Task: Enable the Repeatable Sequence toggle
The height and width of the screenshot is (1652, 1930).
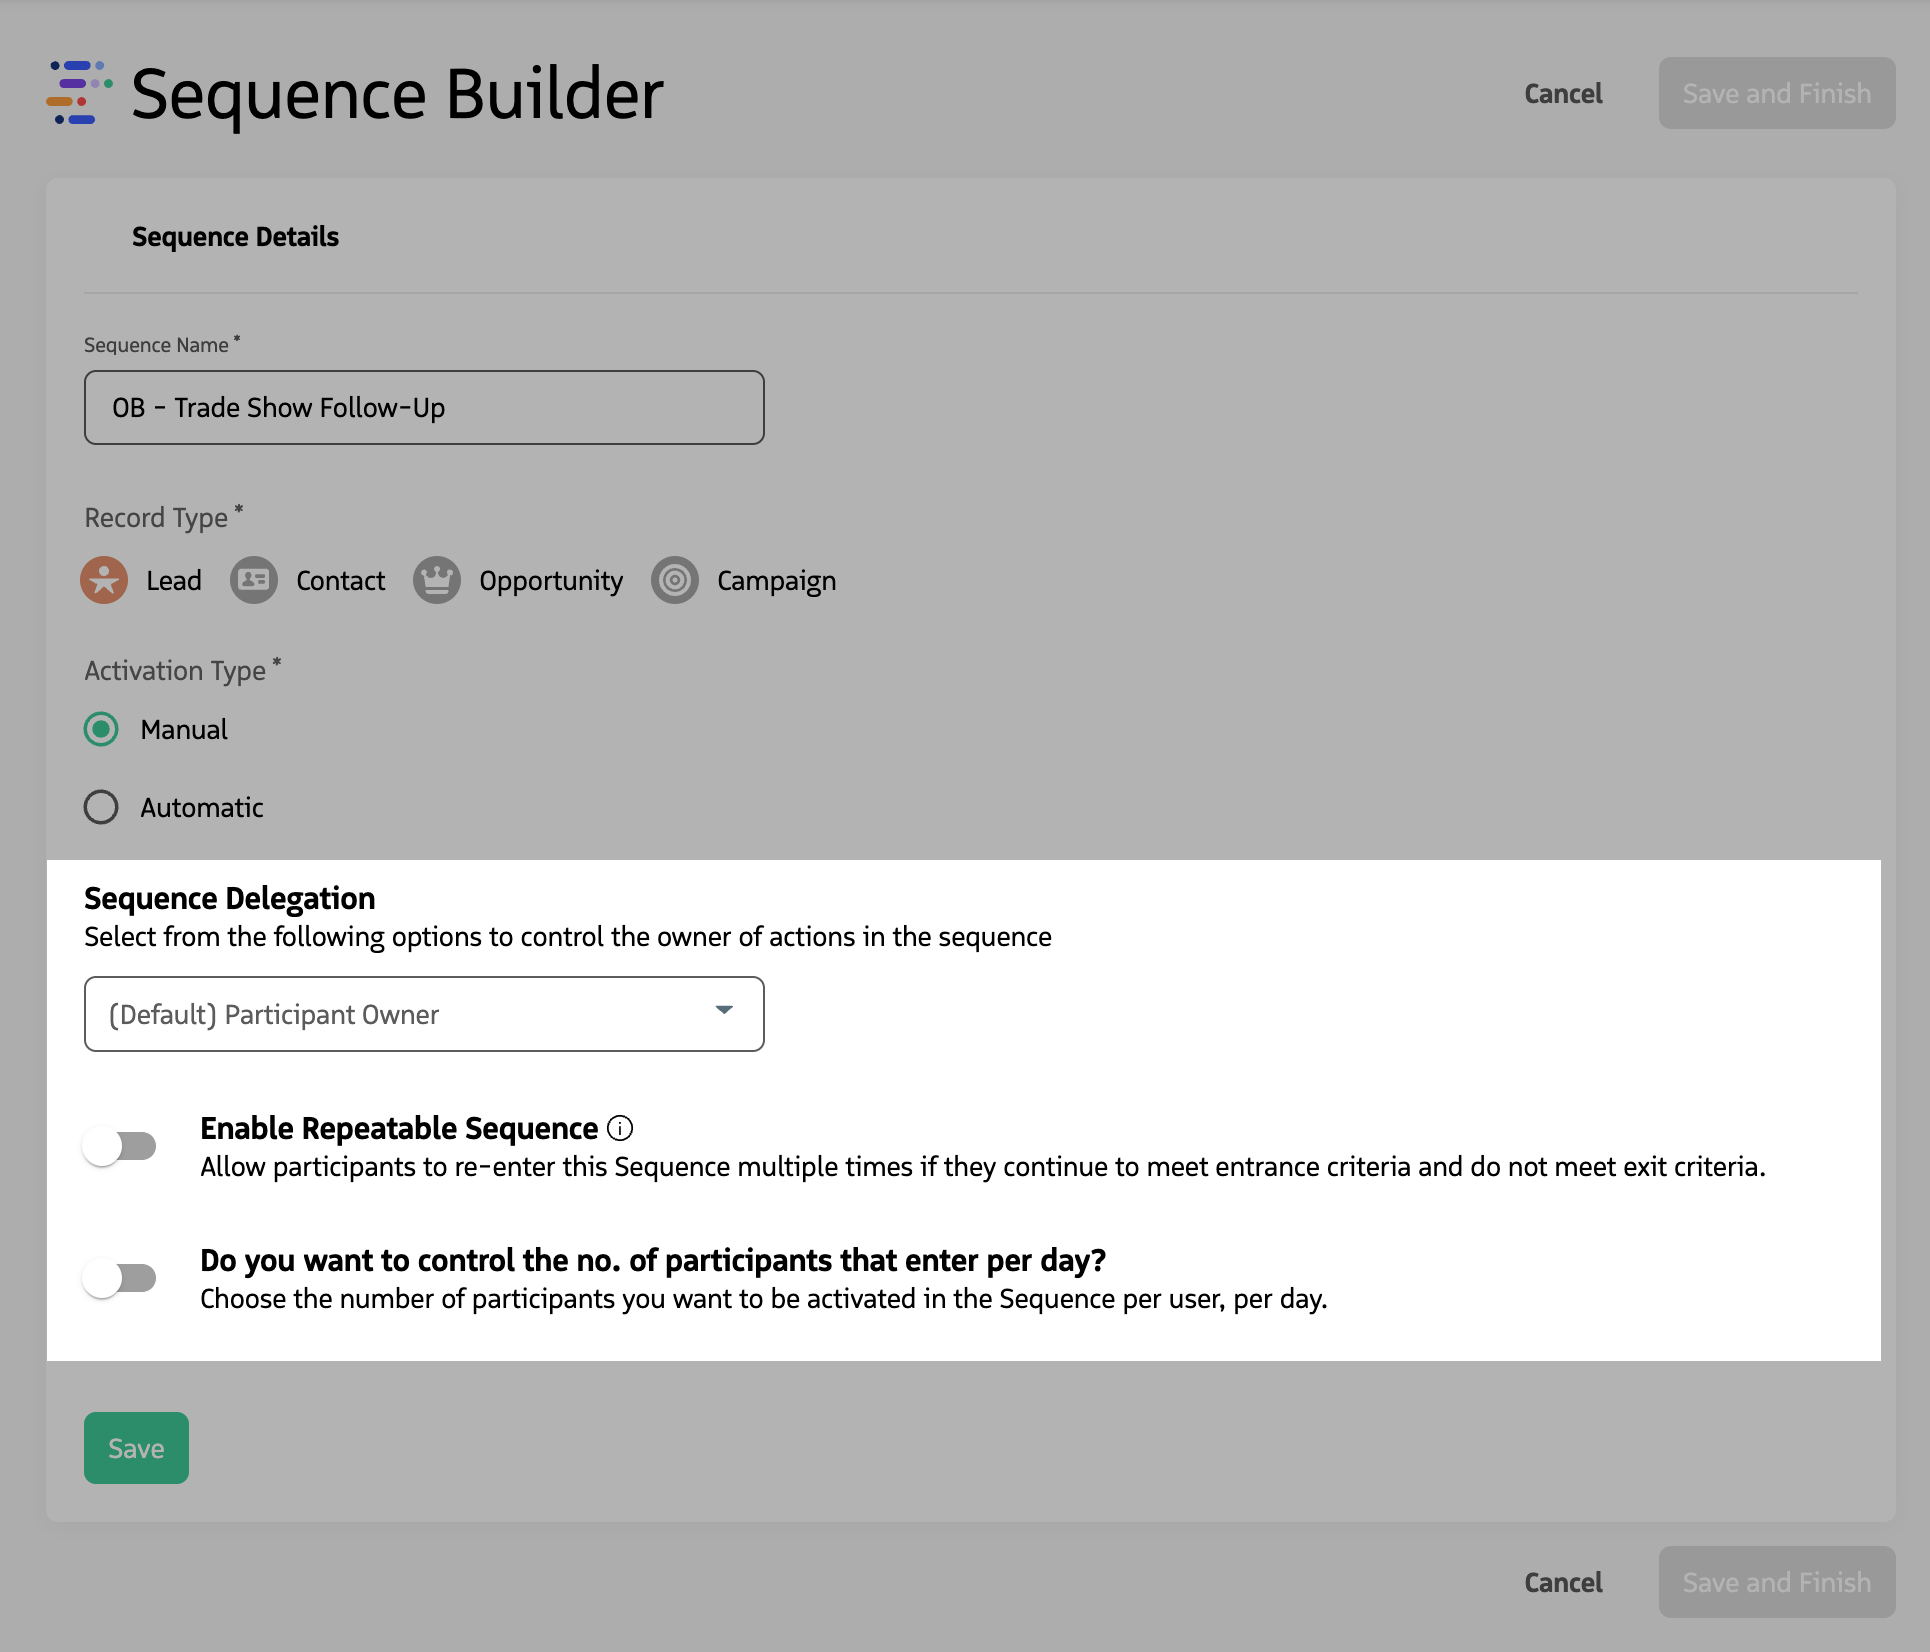Action: point(120,1147)
